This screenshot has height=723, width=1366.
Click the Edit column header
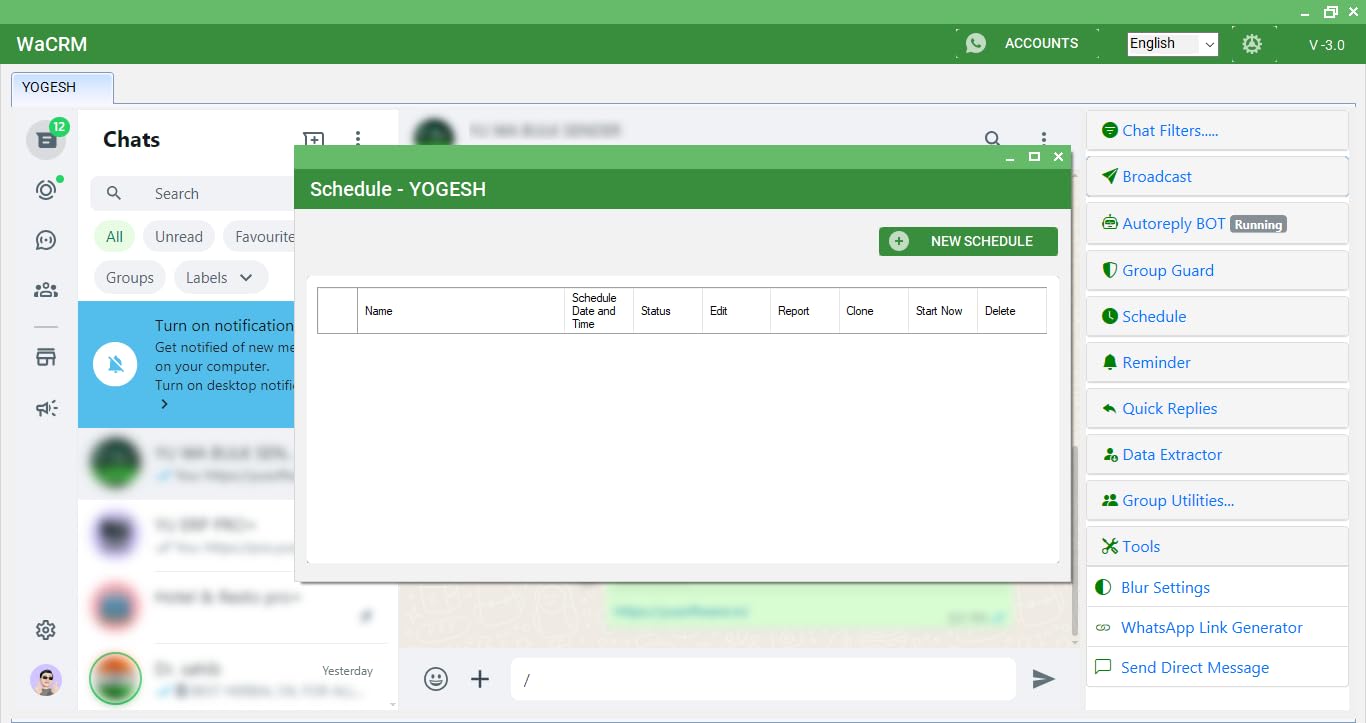point(736,311)
